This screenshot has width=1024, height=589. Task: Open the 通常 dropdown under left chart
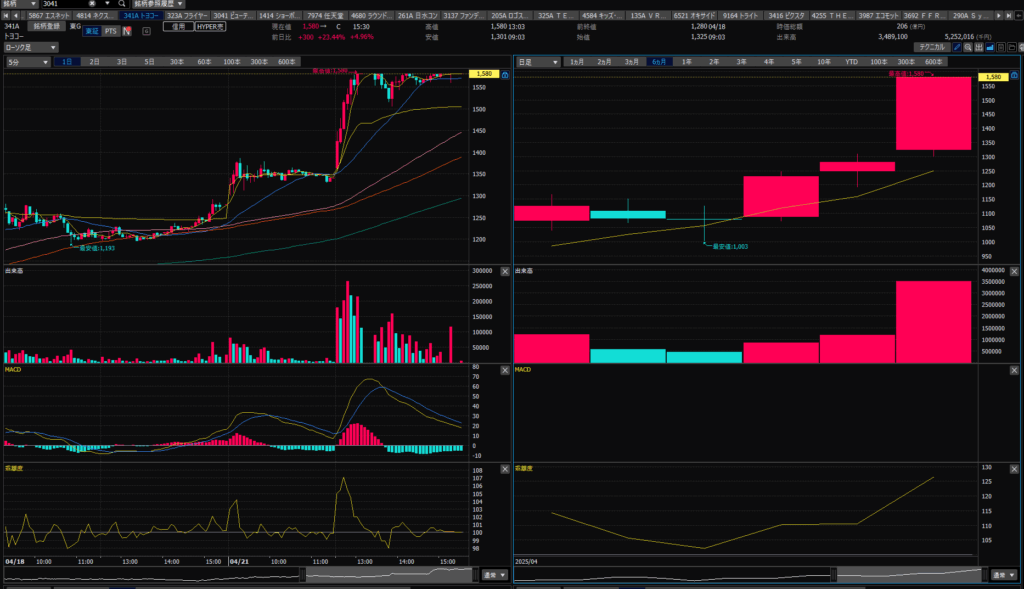(x=494, y=575)
